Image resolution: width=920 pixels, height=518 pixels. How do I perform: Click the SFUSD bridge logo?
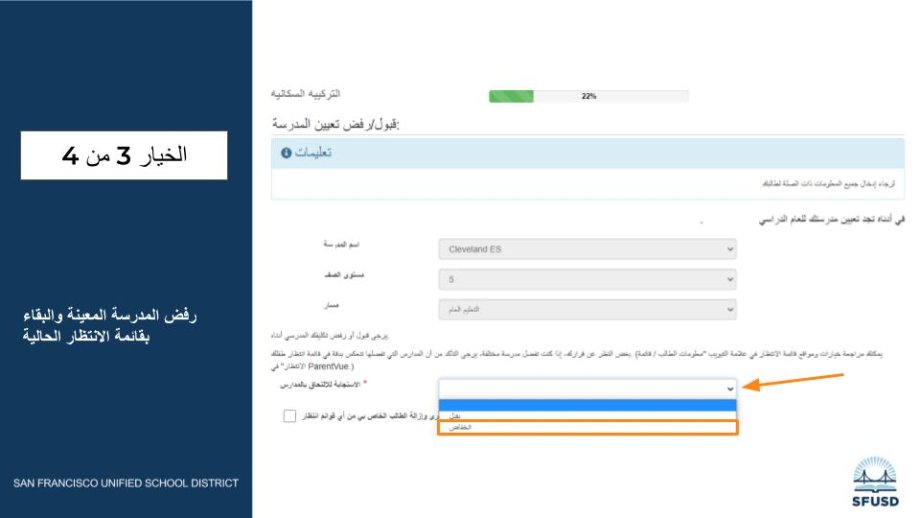click(x=875, y=481)
